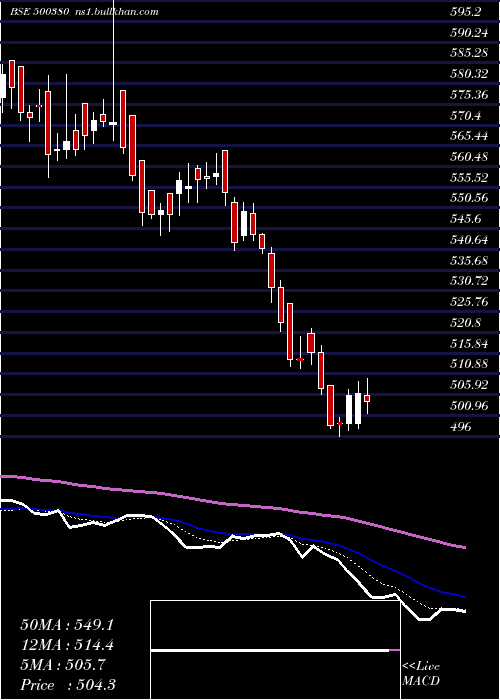500x700 pixels.
Task: Click the 575.36 price axis label
Action: pyautogui.click(x=469, y=95)
